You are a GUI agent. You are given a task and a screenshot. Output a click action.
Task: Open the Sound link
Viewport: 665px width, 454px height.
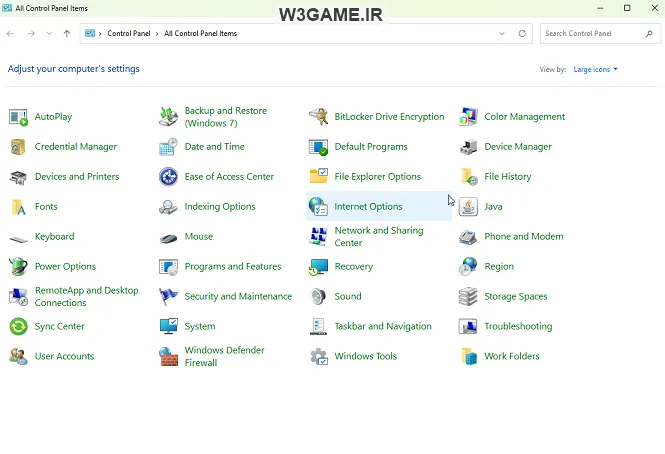pos(348,297)
